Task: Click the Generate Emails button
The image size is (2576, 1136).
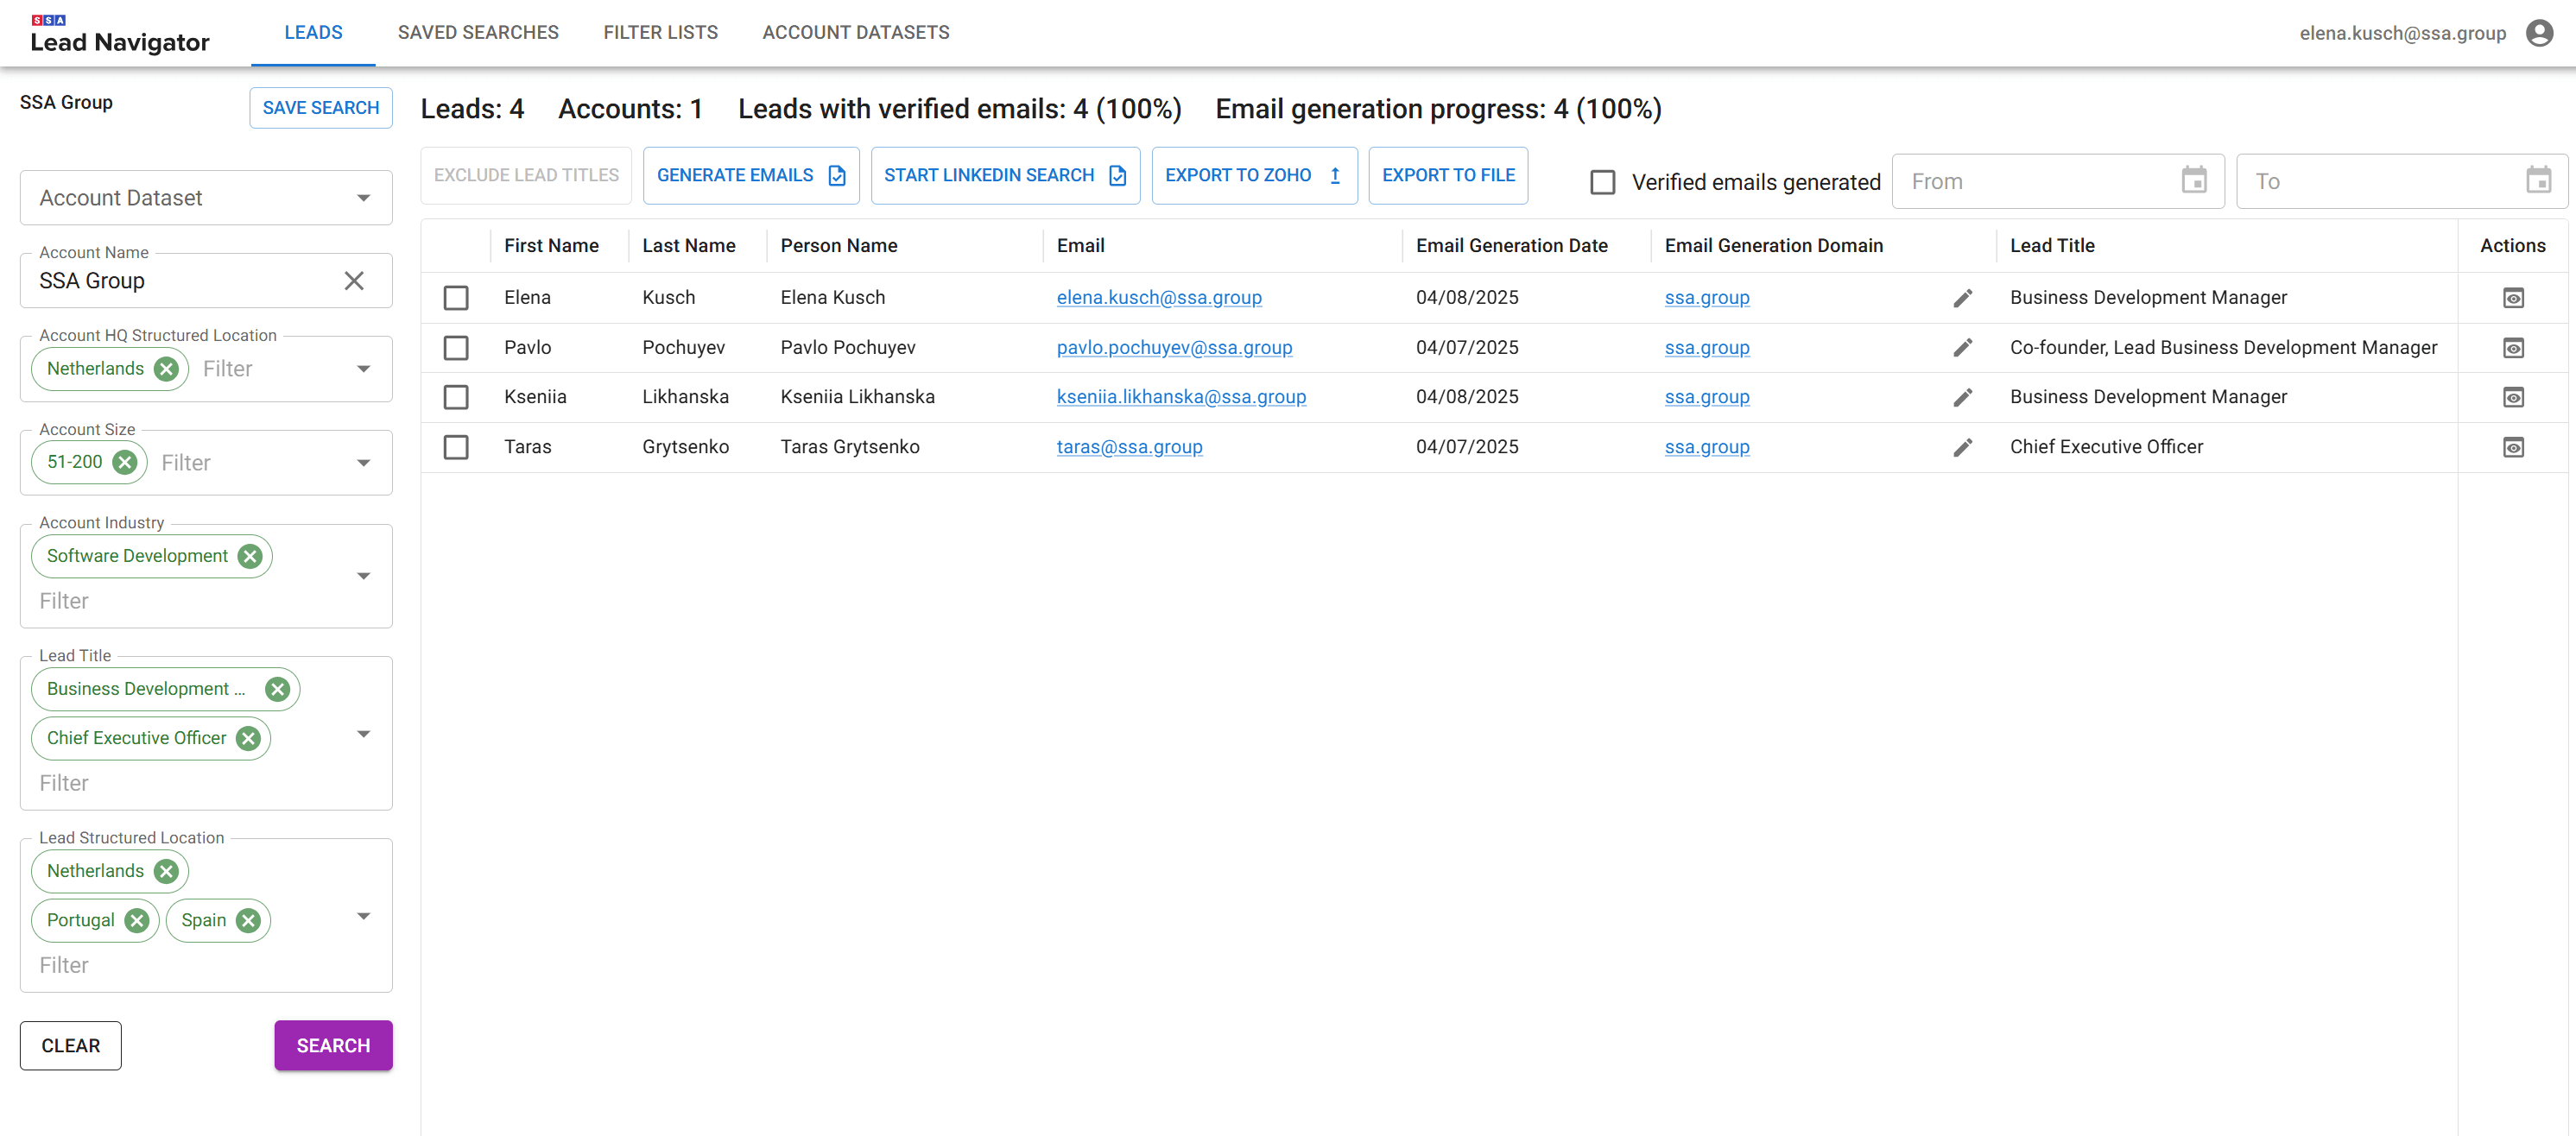Action: (751, 176)
